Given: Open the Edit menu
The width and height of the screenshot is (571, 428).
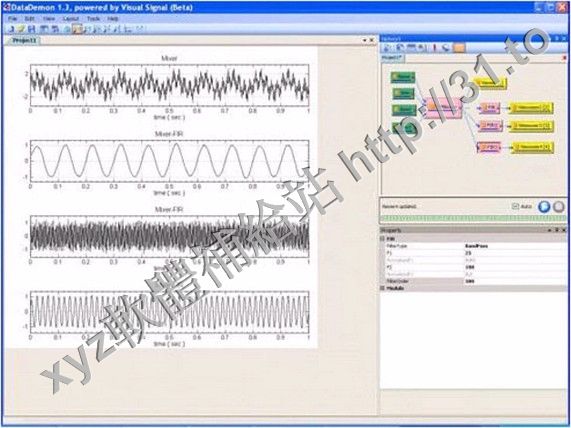Looking at the screenshot, I should (29, 18).
